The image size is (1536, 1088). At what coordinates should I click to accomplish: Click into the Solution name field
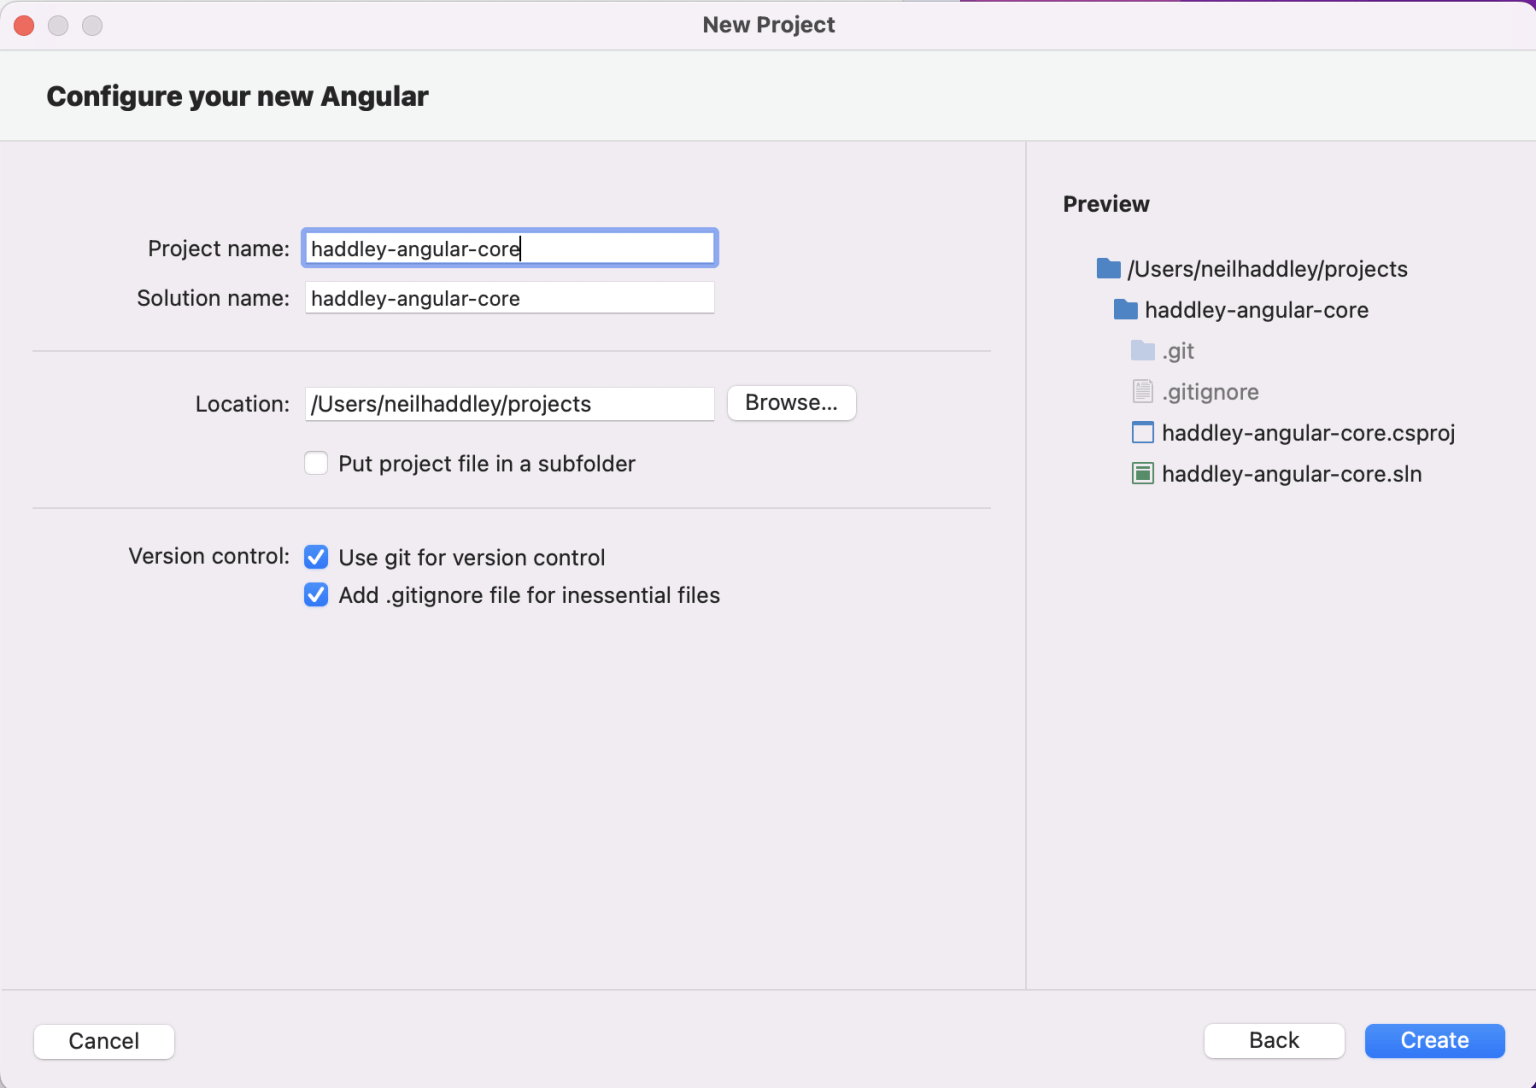[509, 298]
